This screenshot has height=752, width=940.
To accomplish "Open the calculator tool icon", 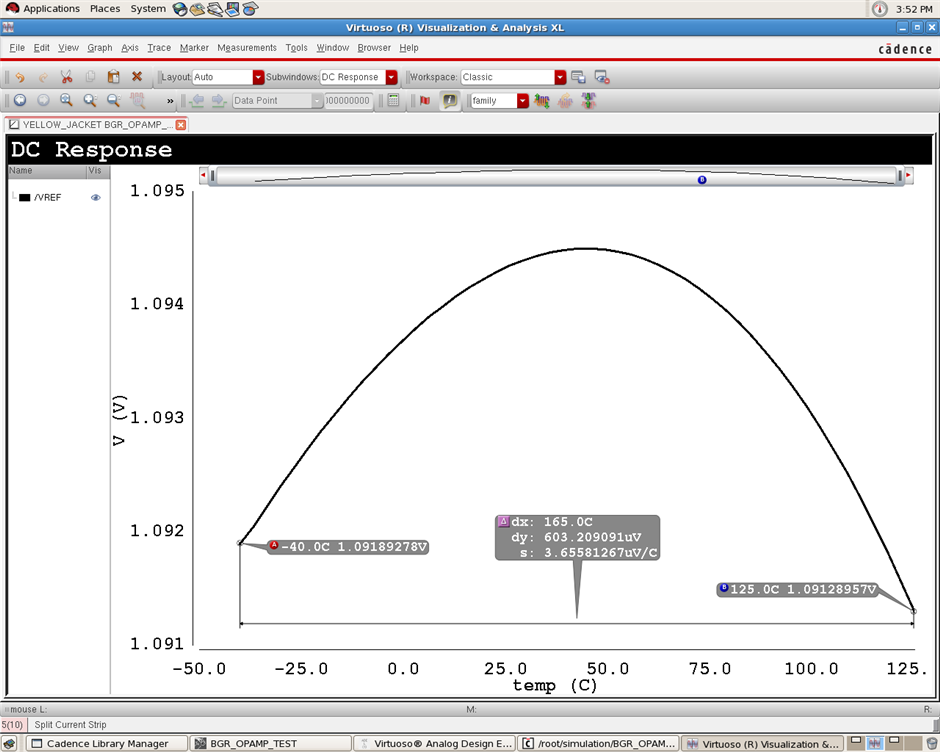I will point(393,101).
